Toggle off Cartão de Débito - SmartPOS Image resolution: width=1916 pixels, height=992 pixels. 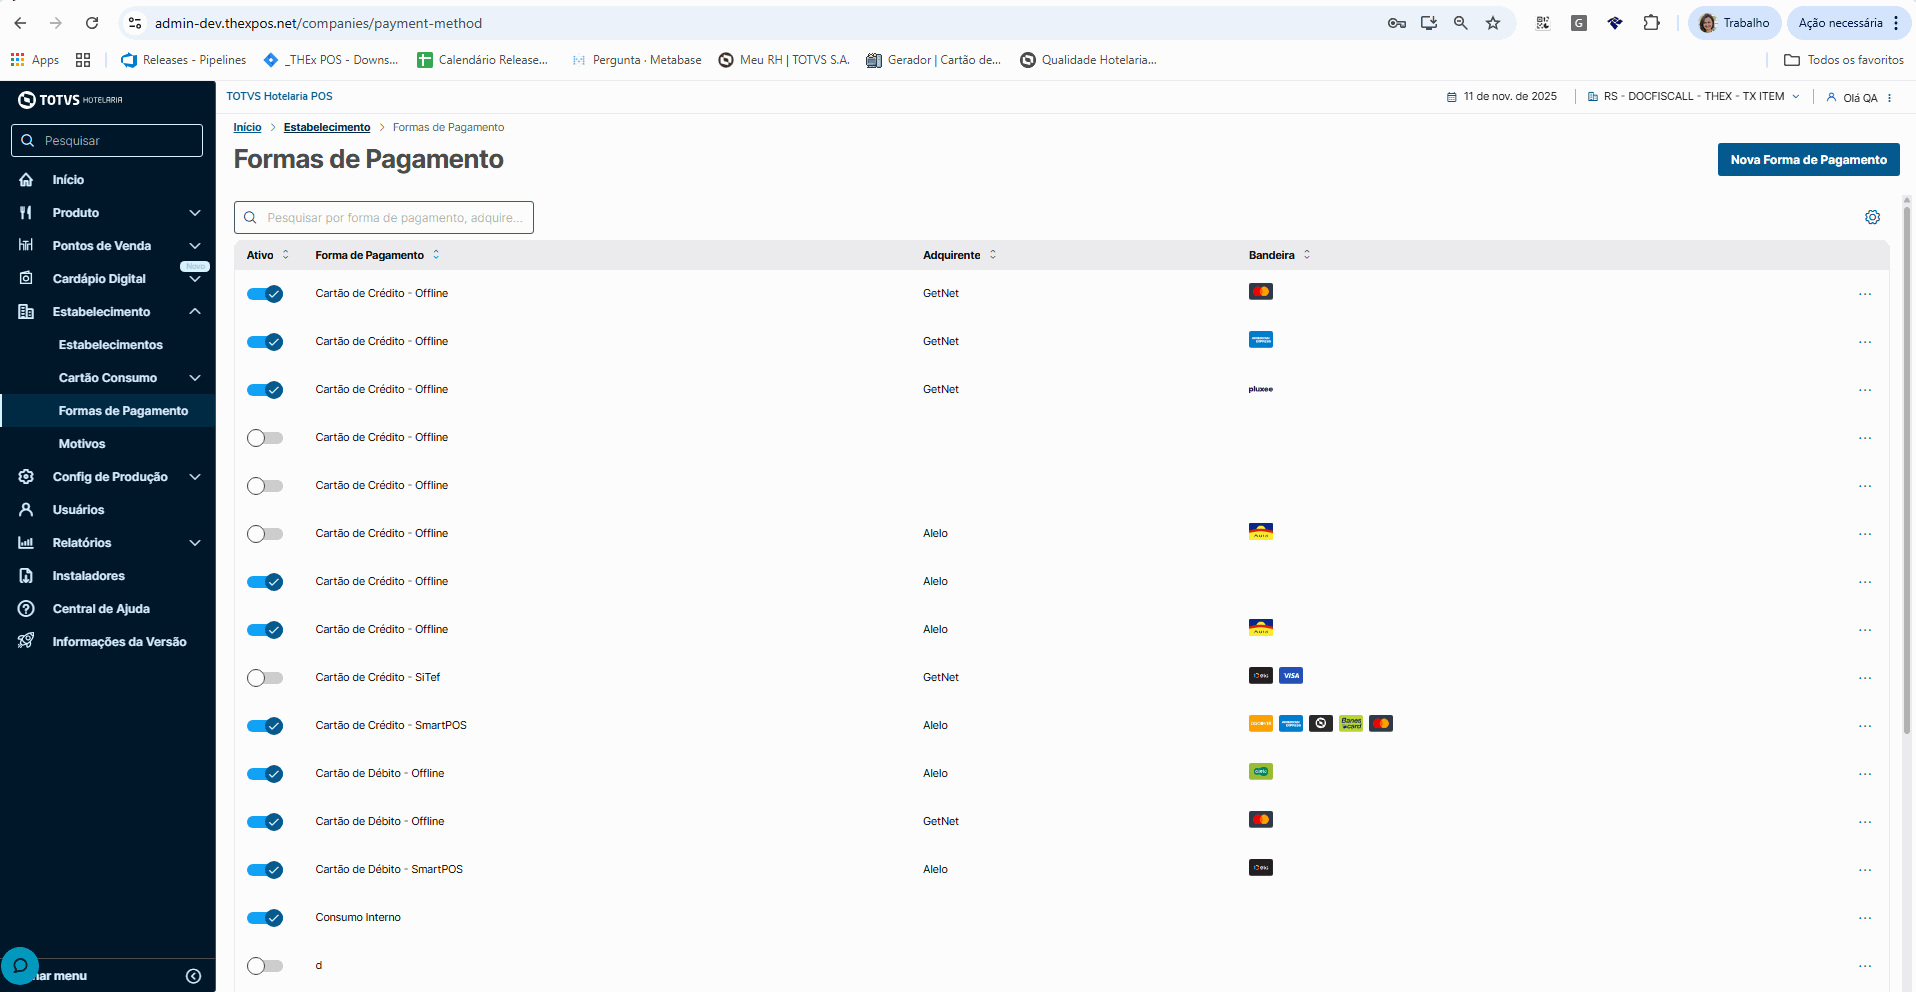point(265,870)
